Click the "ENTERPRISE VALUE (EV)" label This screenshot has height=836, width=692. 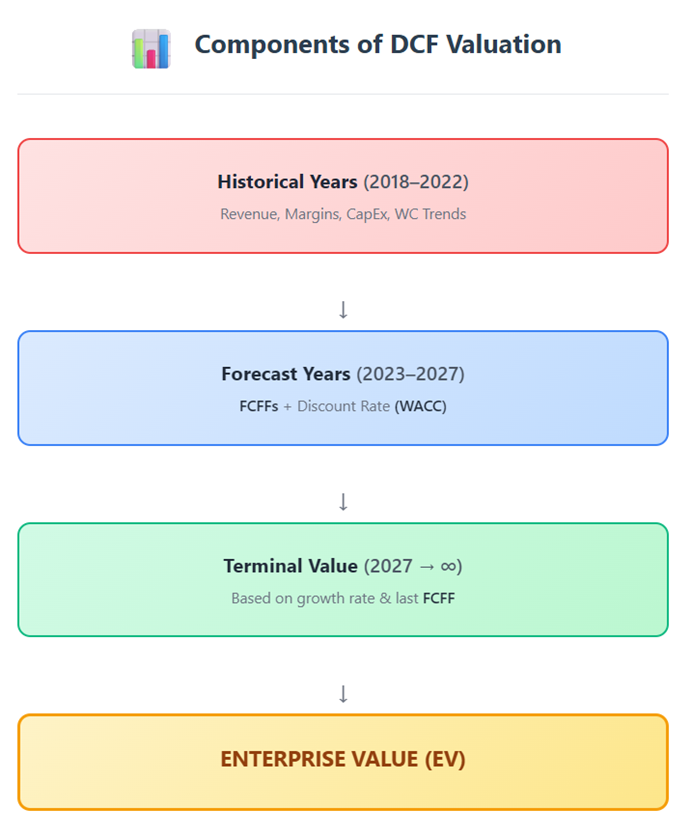(x=342, y=759)
